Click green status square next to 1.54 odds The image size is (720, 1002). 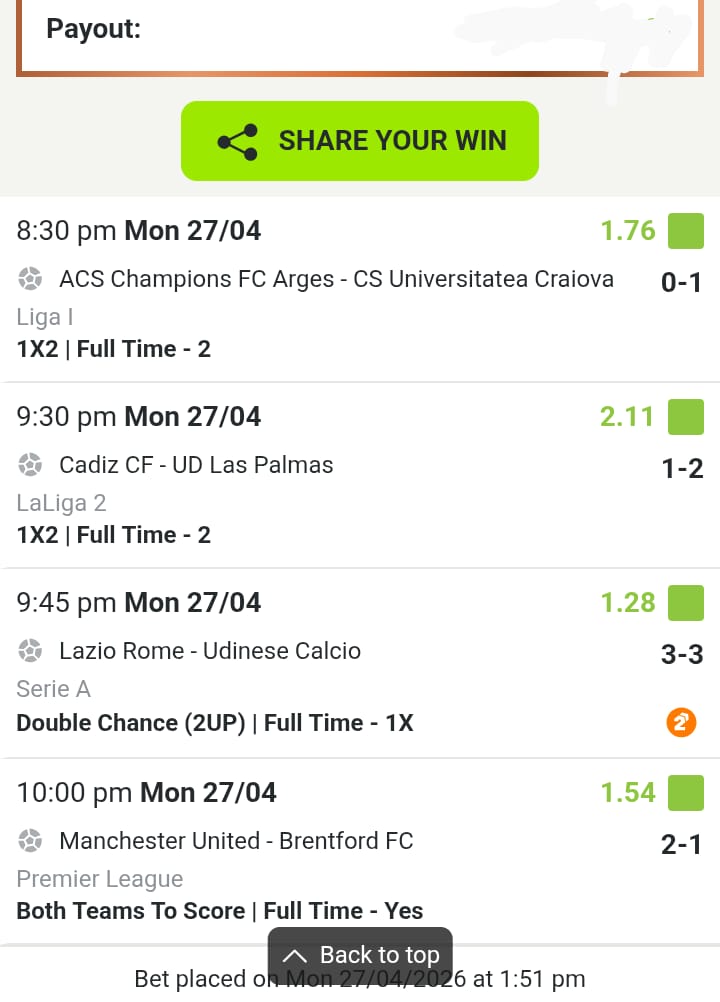(x=686, y=792)
